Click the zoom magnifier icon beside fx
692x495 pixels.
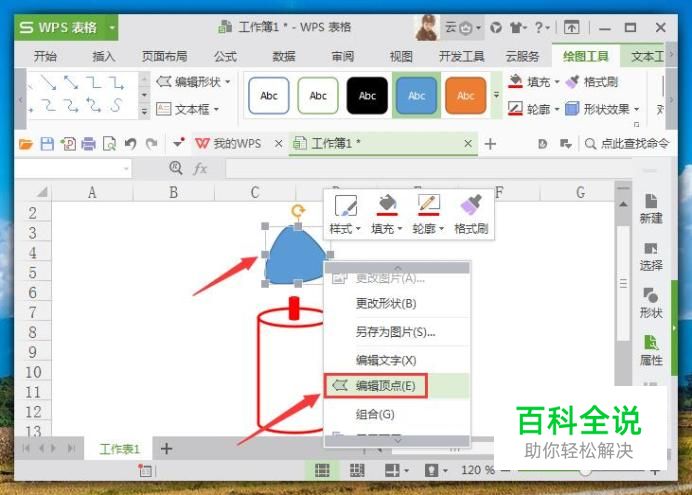point(176,168)
